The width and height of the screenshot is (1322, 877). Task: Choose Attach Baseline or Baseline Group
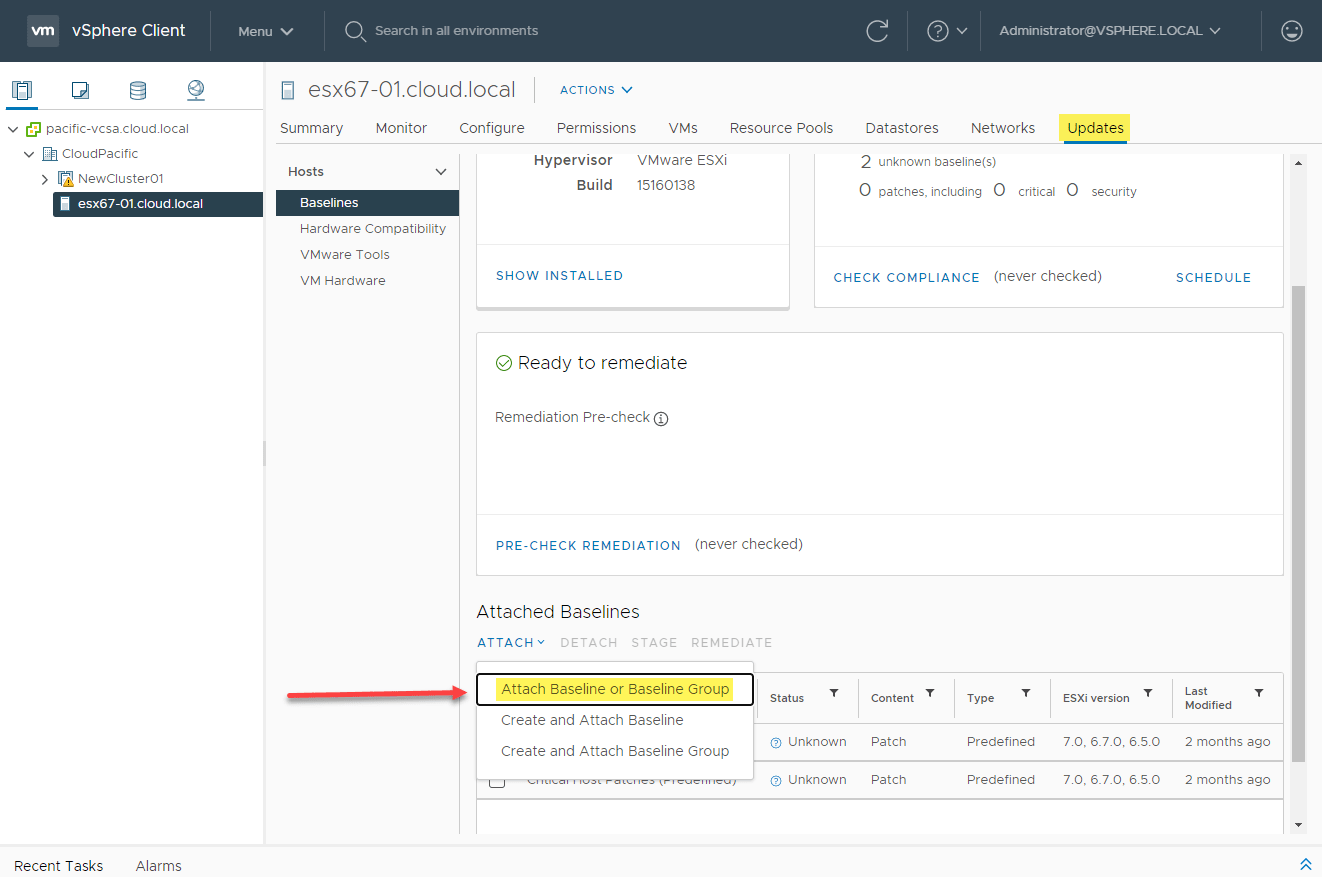tap(615, 689)
